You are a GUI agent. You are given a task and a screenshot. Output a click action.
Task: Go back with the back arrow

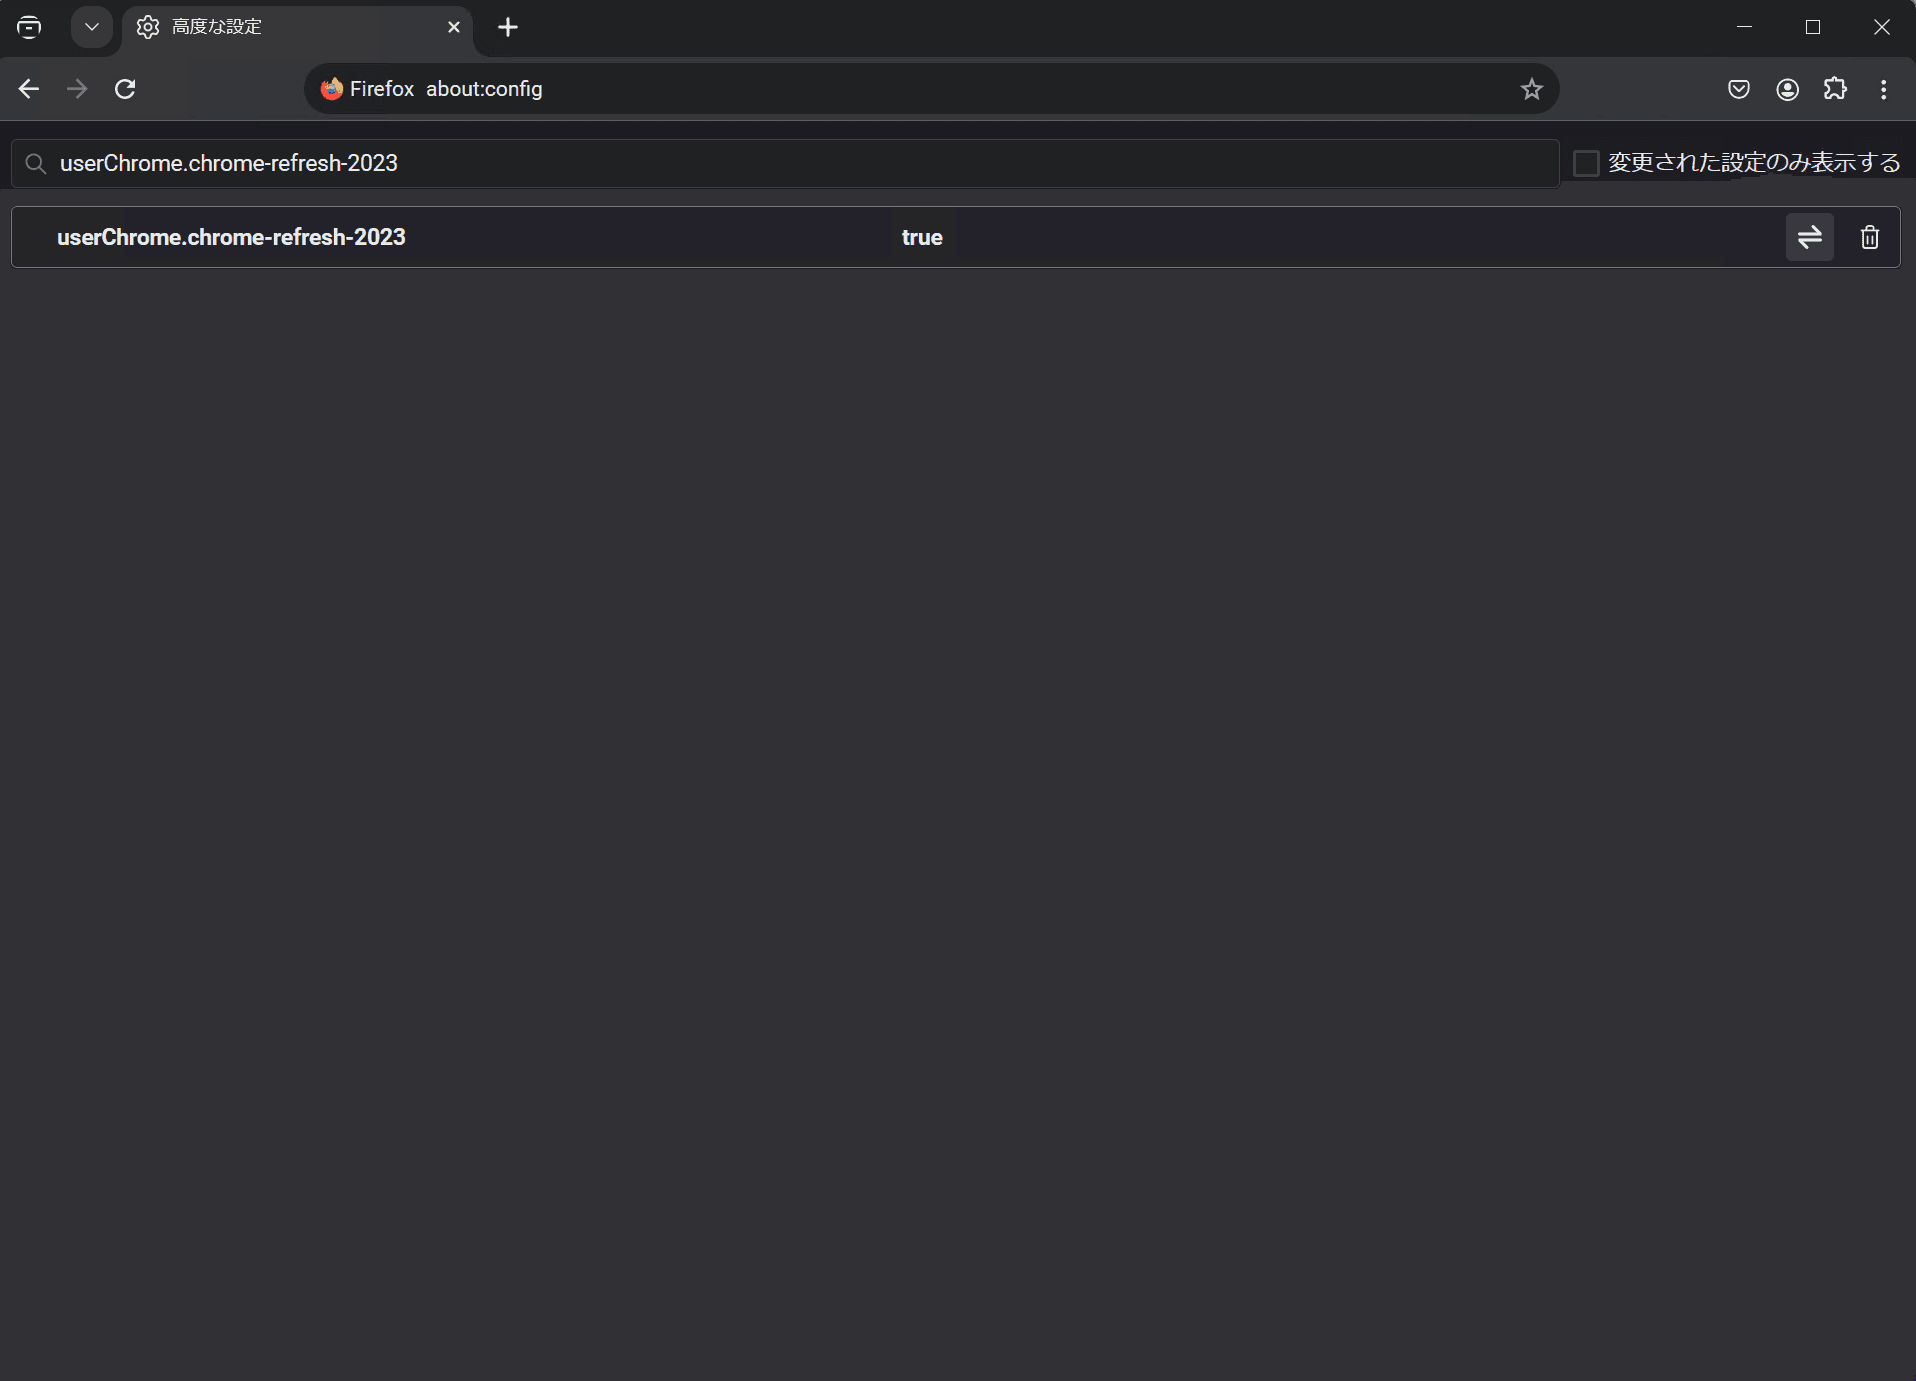29,89
